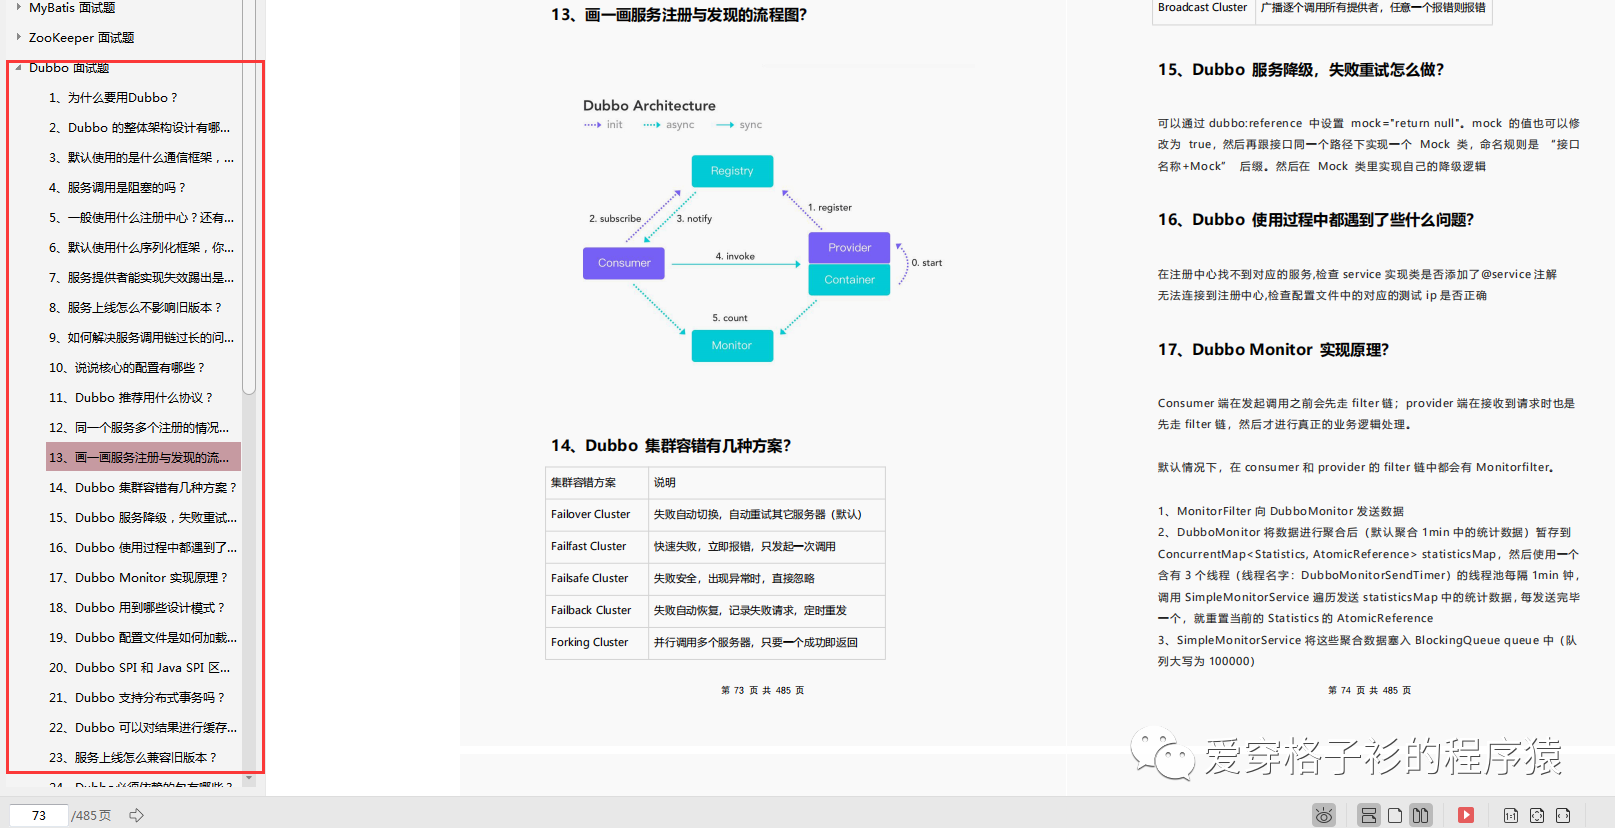
Task: Click the outline panel scrollbar thumb
Action: pos(249,196)
